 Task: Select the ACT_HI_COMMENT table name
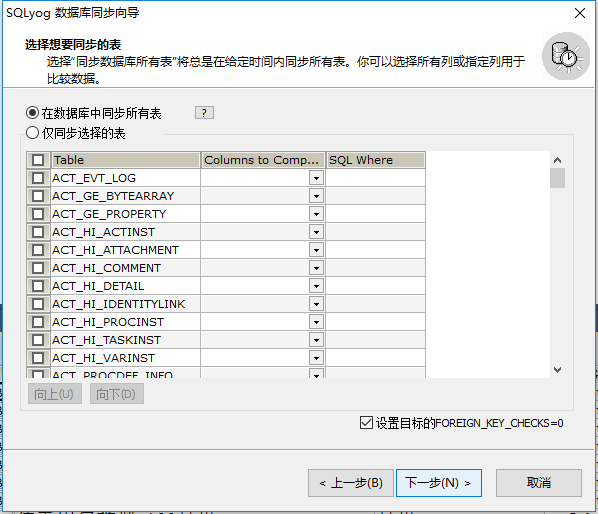106,268
